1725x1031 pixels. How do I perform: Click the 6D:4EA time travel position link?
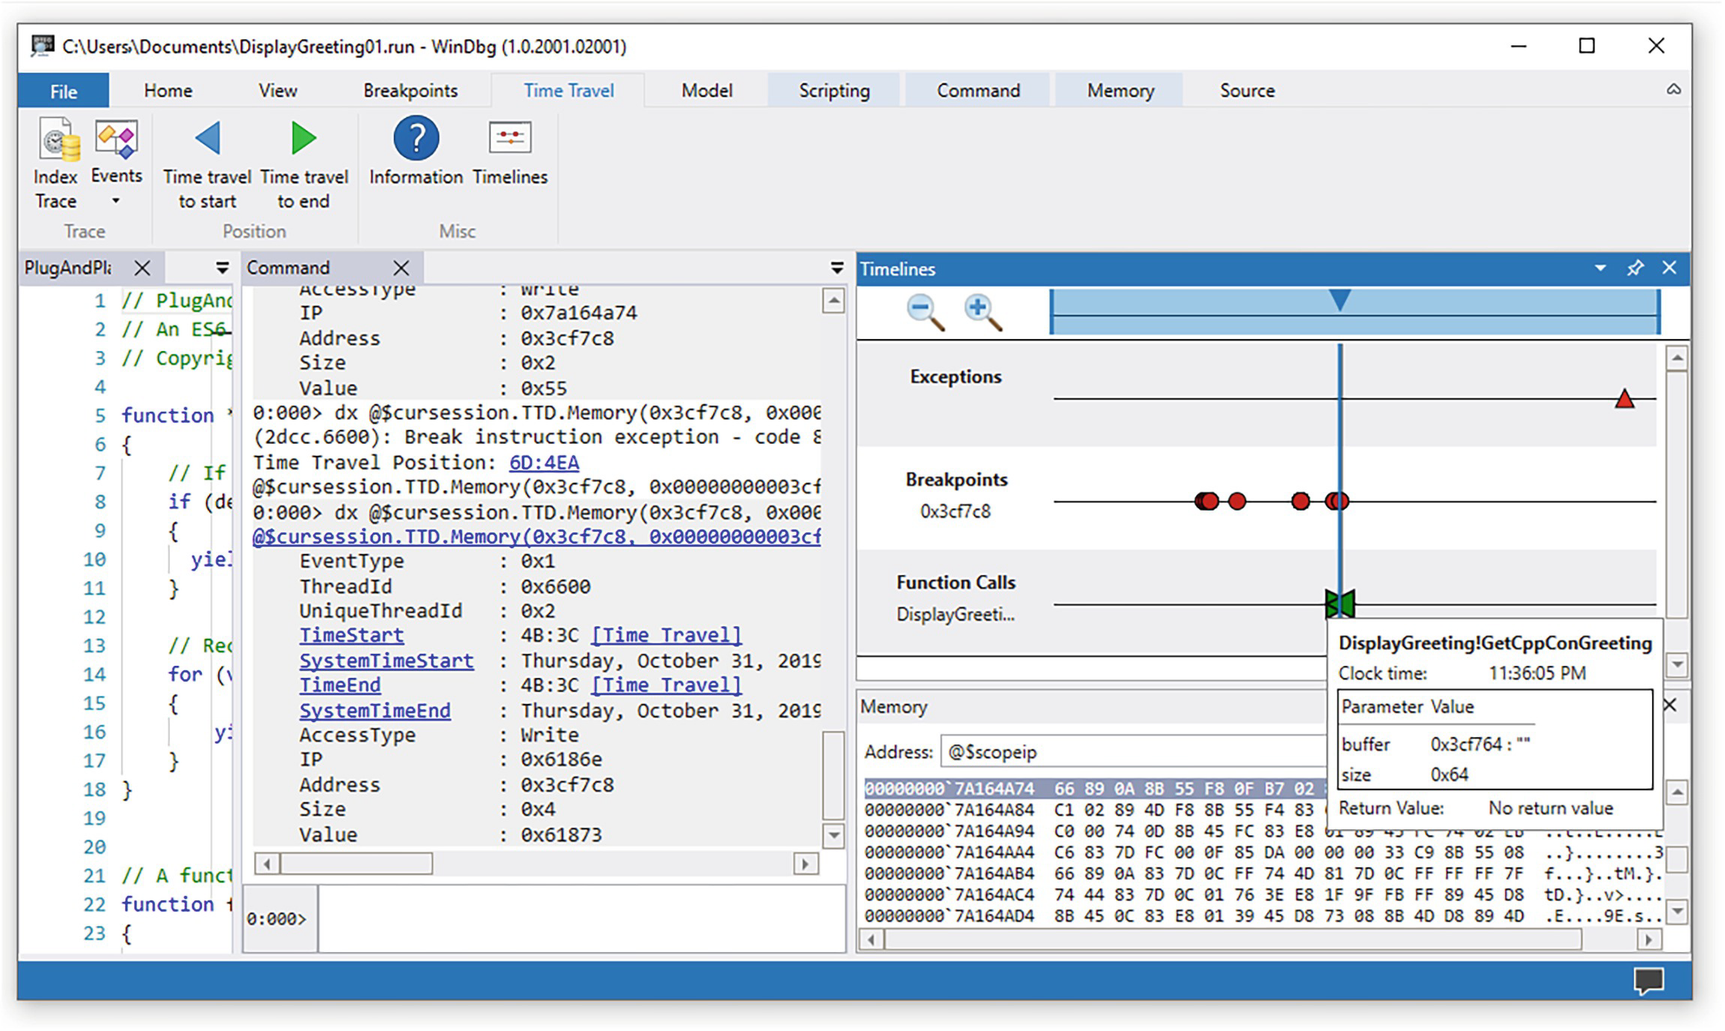coord(543,462)
